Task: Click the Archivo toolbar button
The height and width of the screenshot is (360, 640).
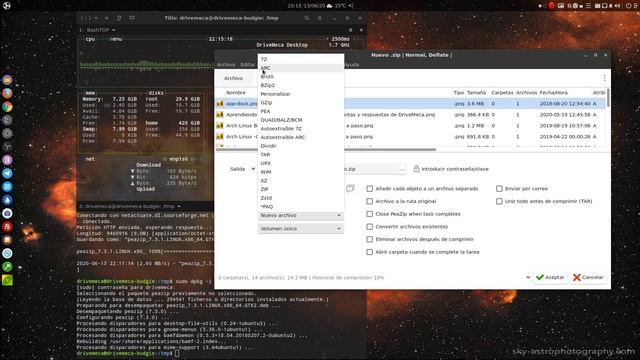Action: point(233,78)
